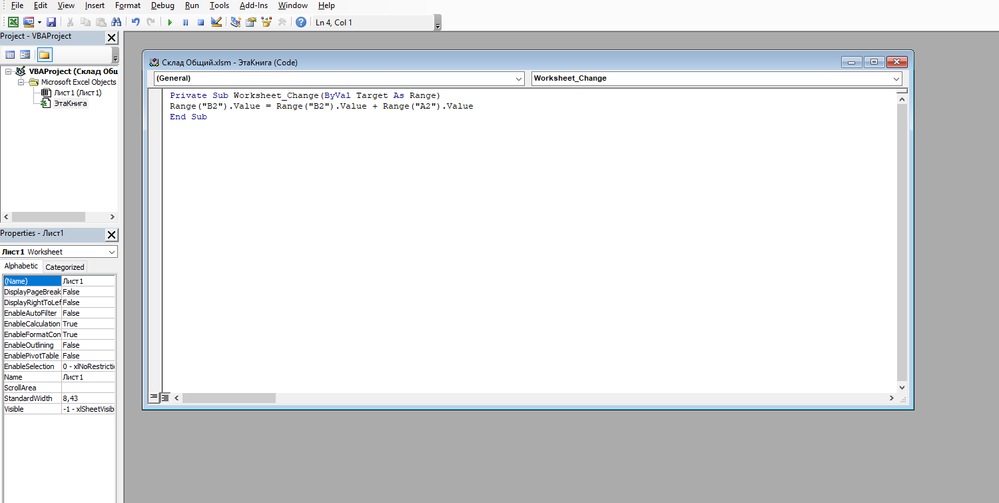Select the (Name) property row
This screenshot has height=503, width=999.
click(x=59, y=281)
